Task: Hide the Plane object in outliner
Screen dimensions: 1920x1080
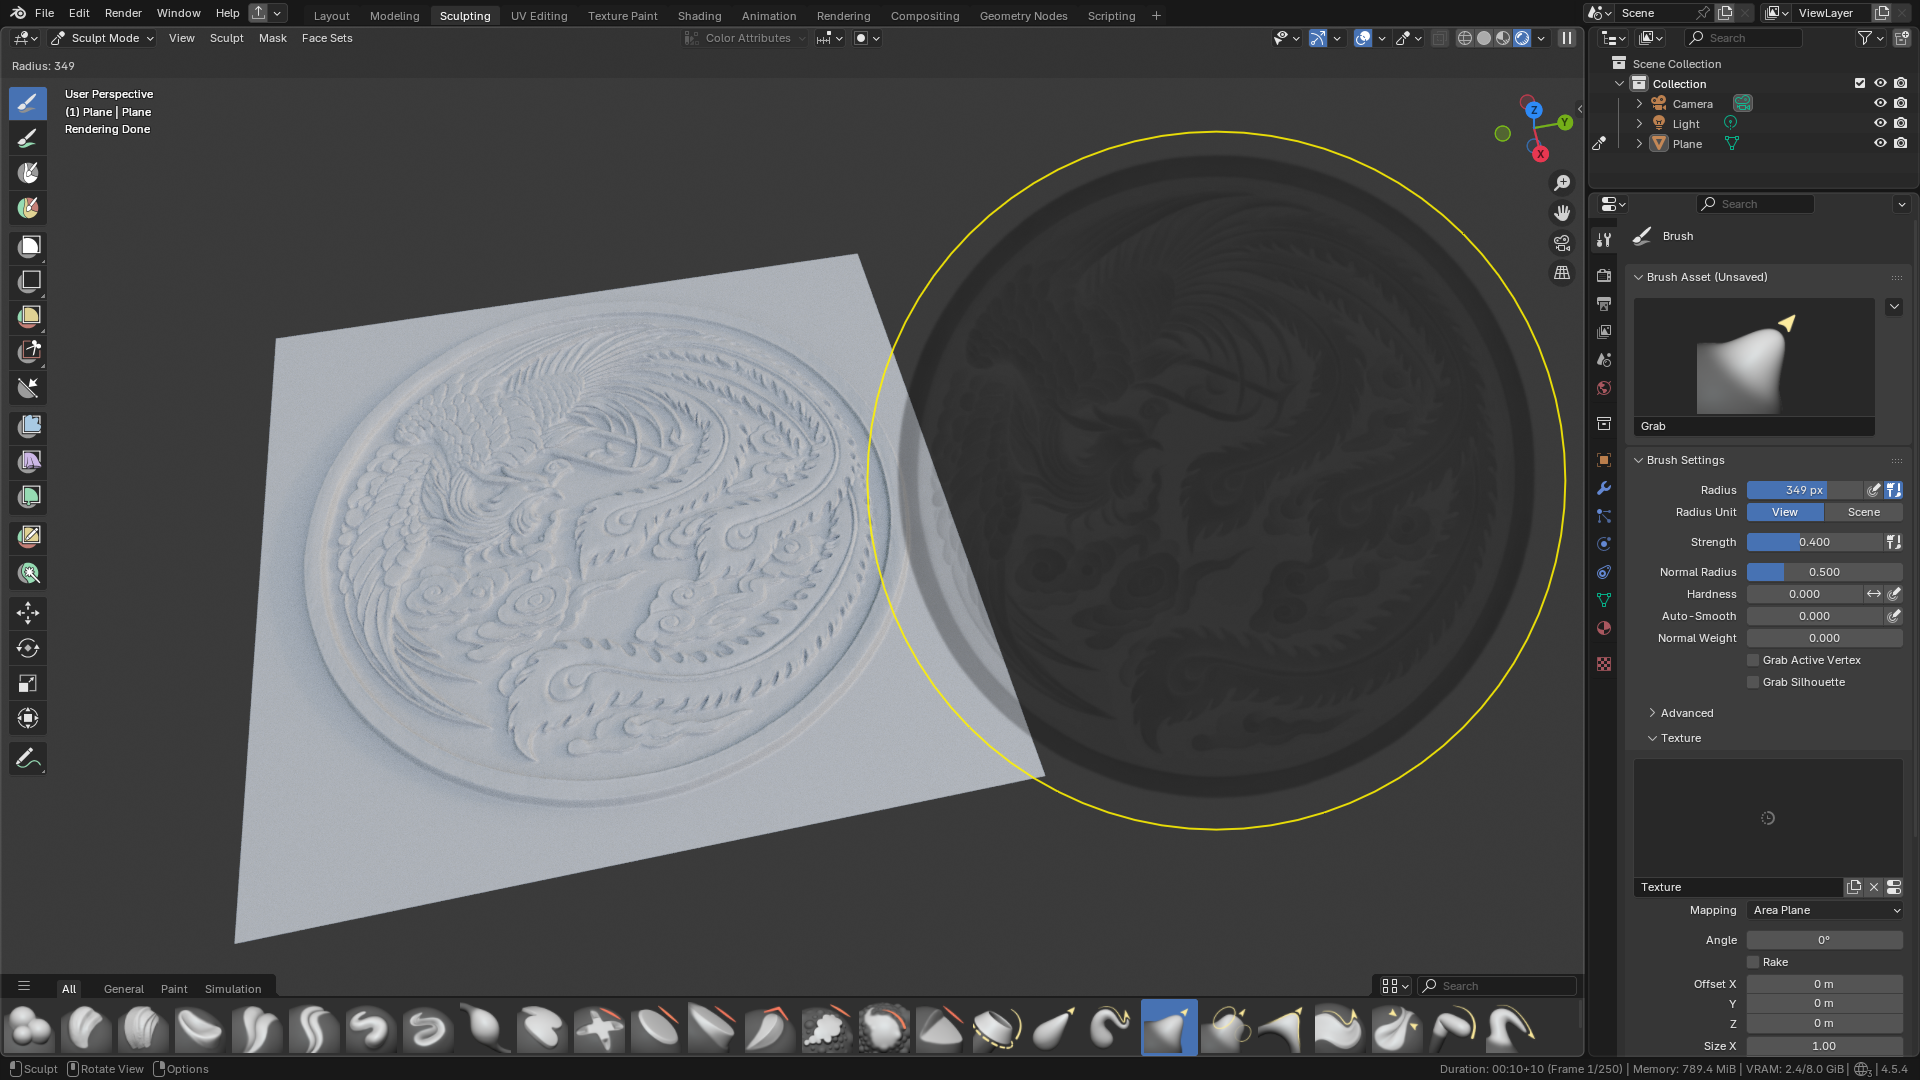Action: tap(1880, 143)
